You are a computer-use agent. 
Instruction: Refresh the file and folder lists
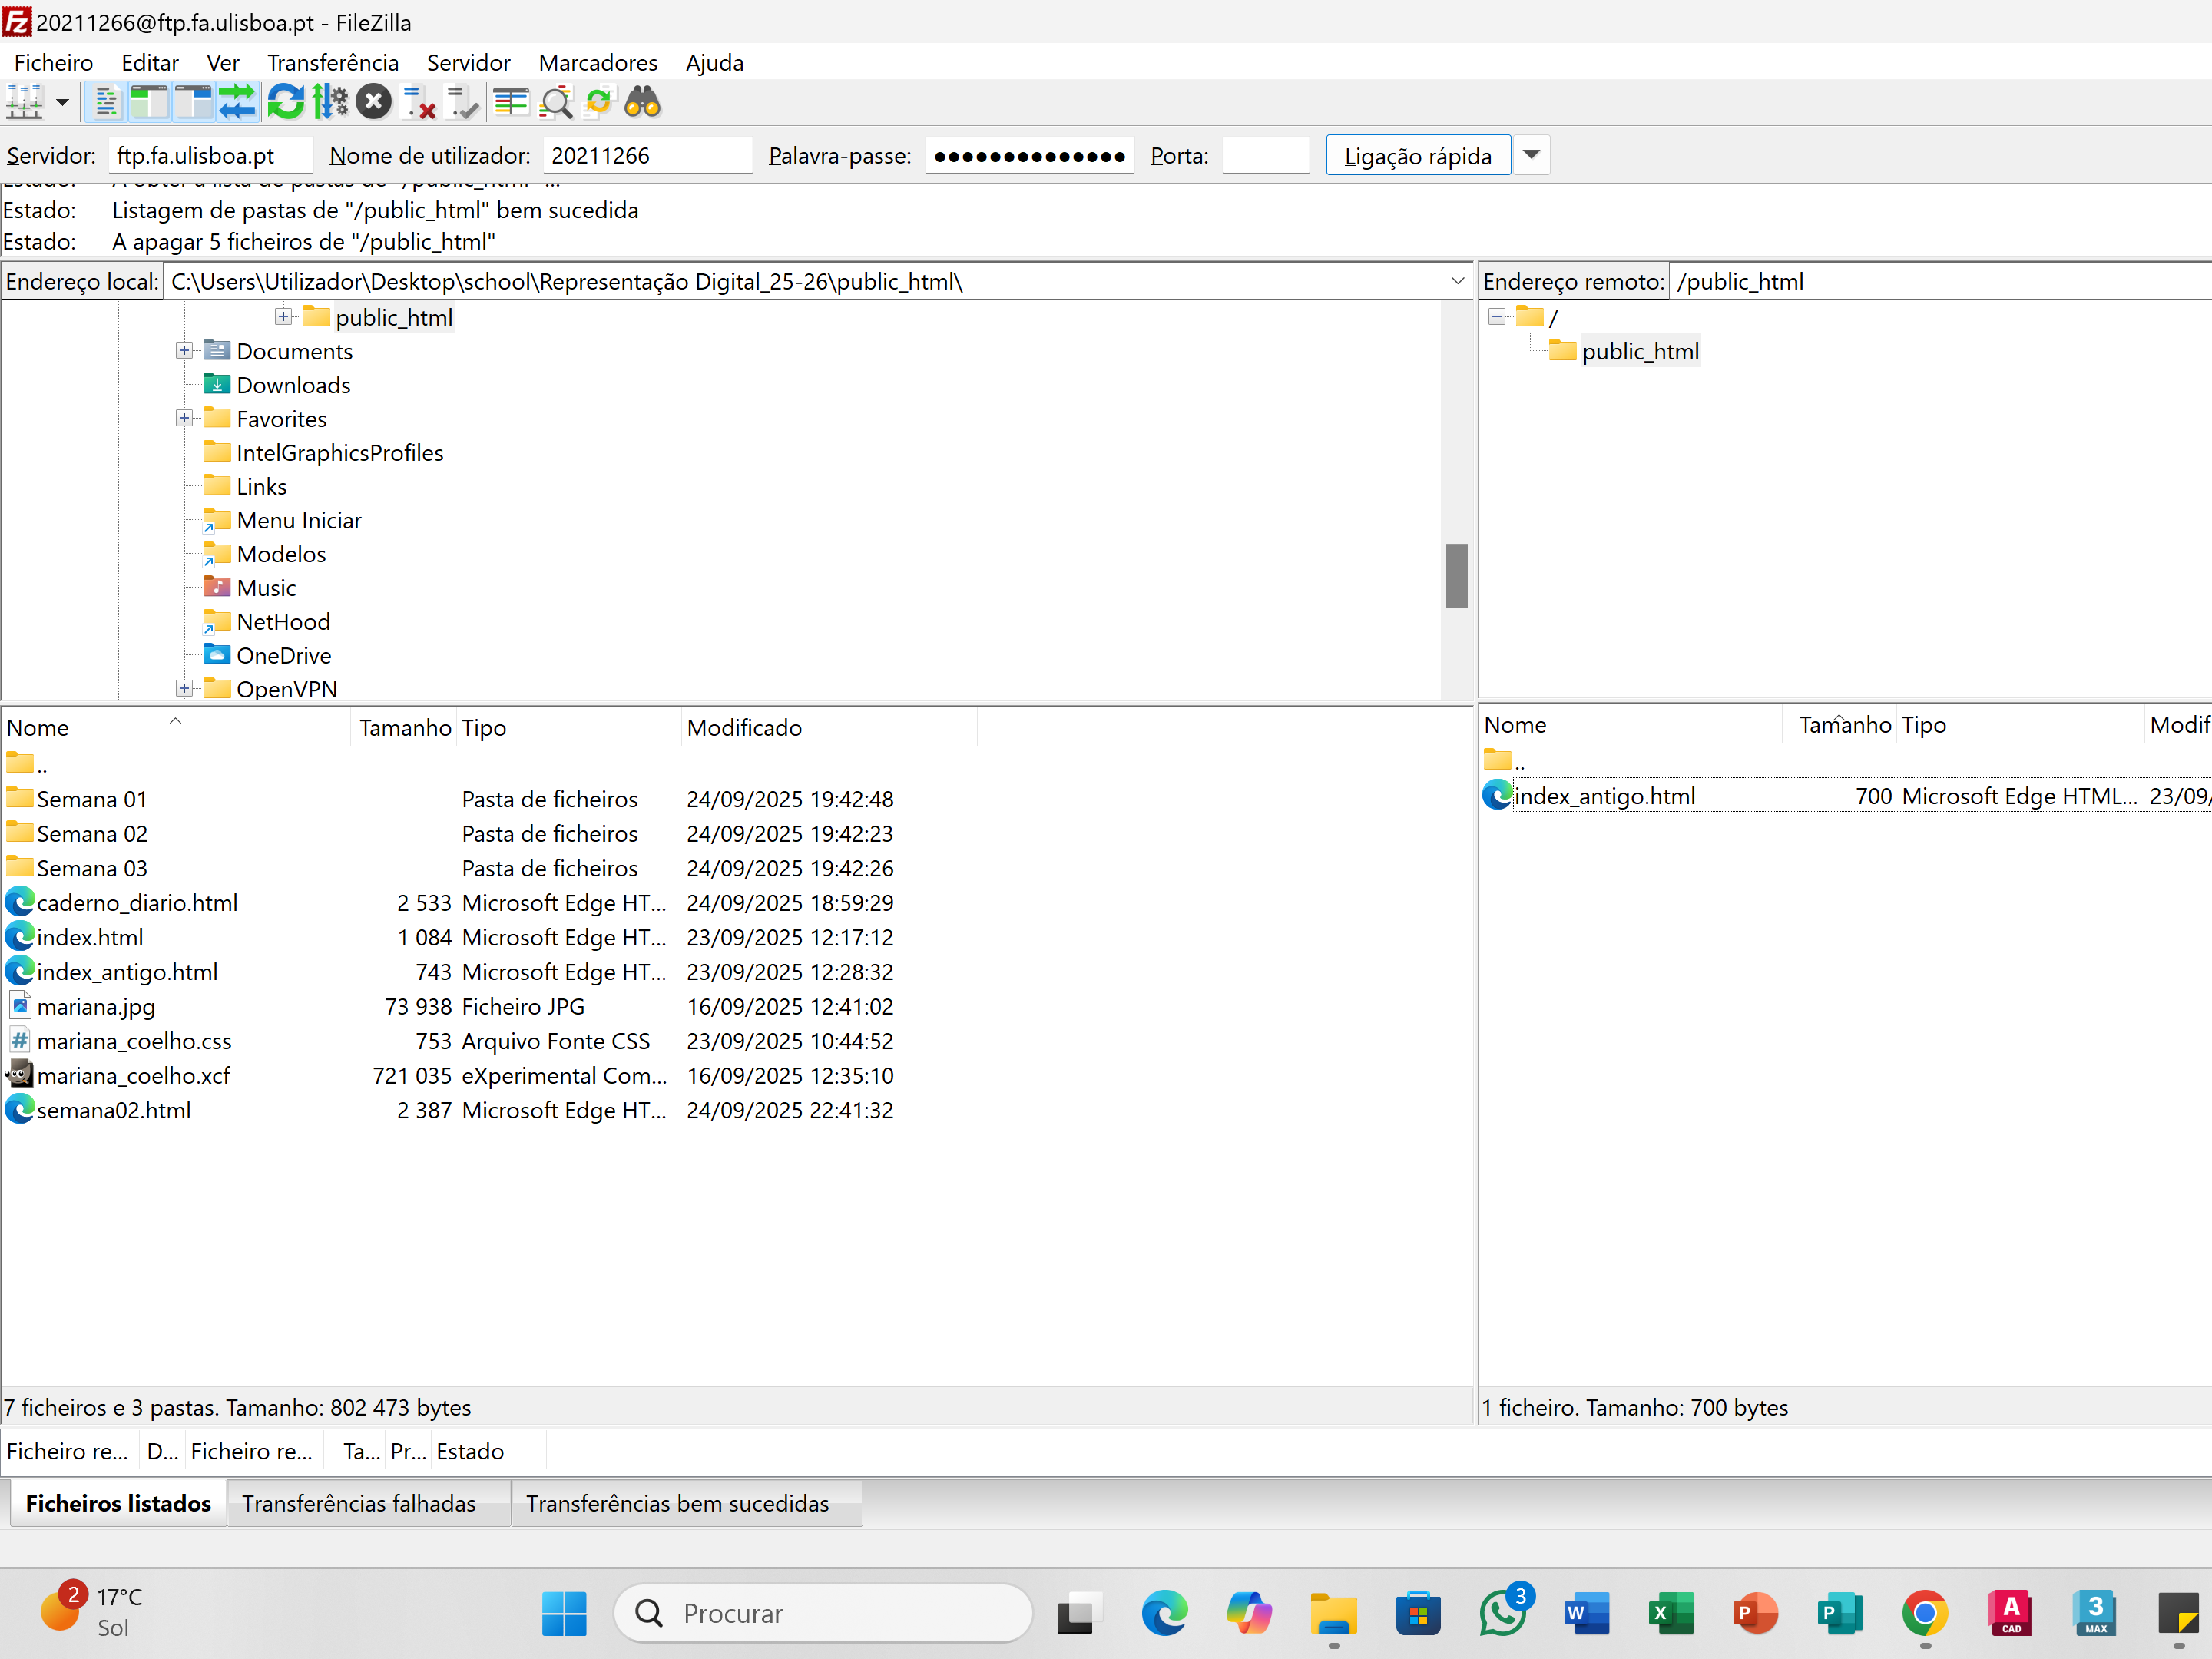(286, 102)
